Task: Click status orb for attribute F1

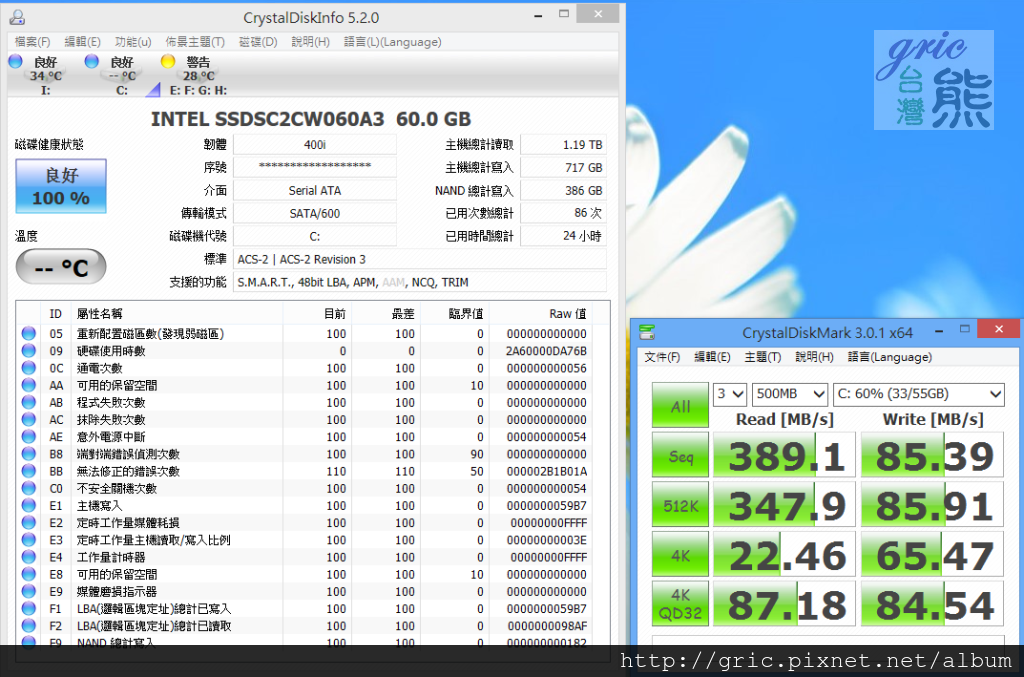Action: click(x=29, y=608)
